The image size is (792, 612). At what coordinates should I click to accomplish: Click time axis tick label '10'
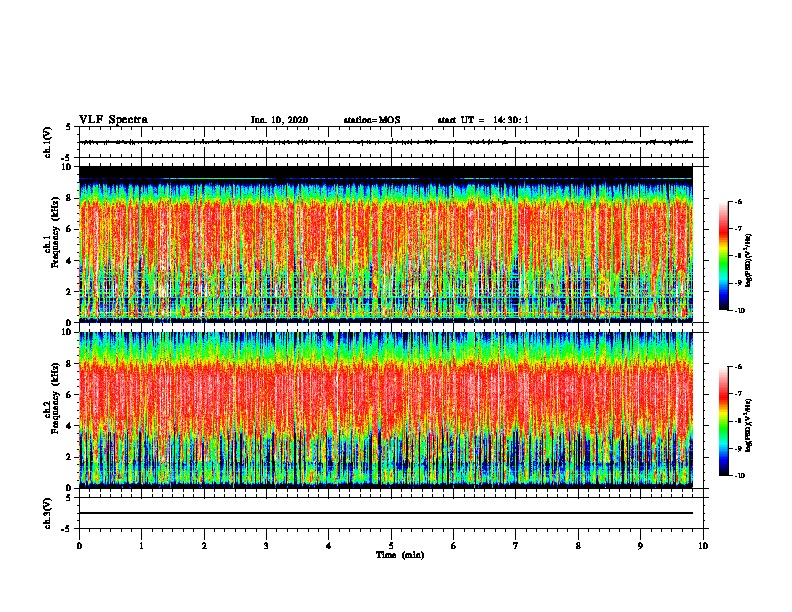point(703,546)
